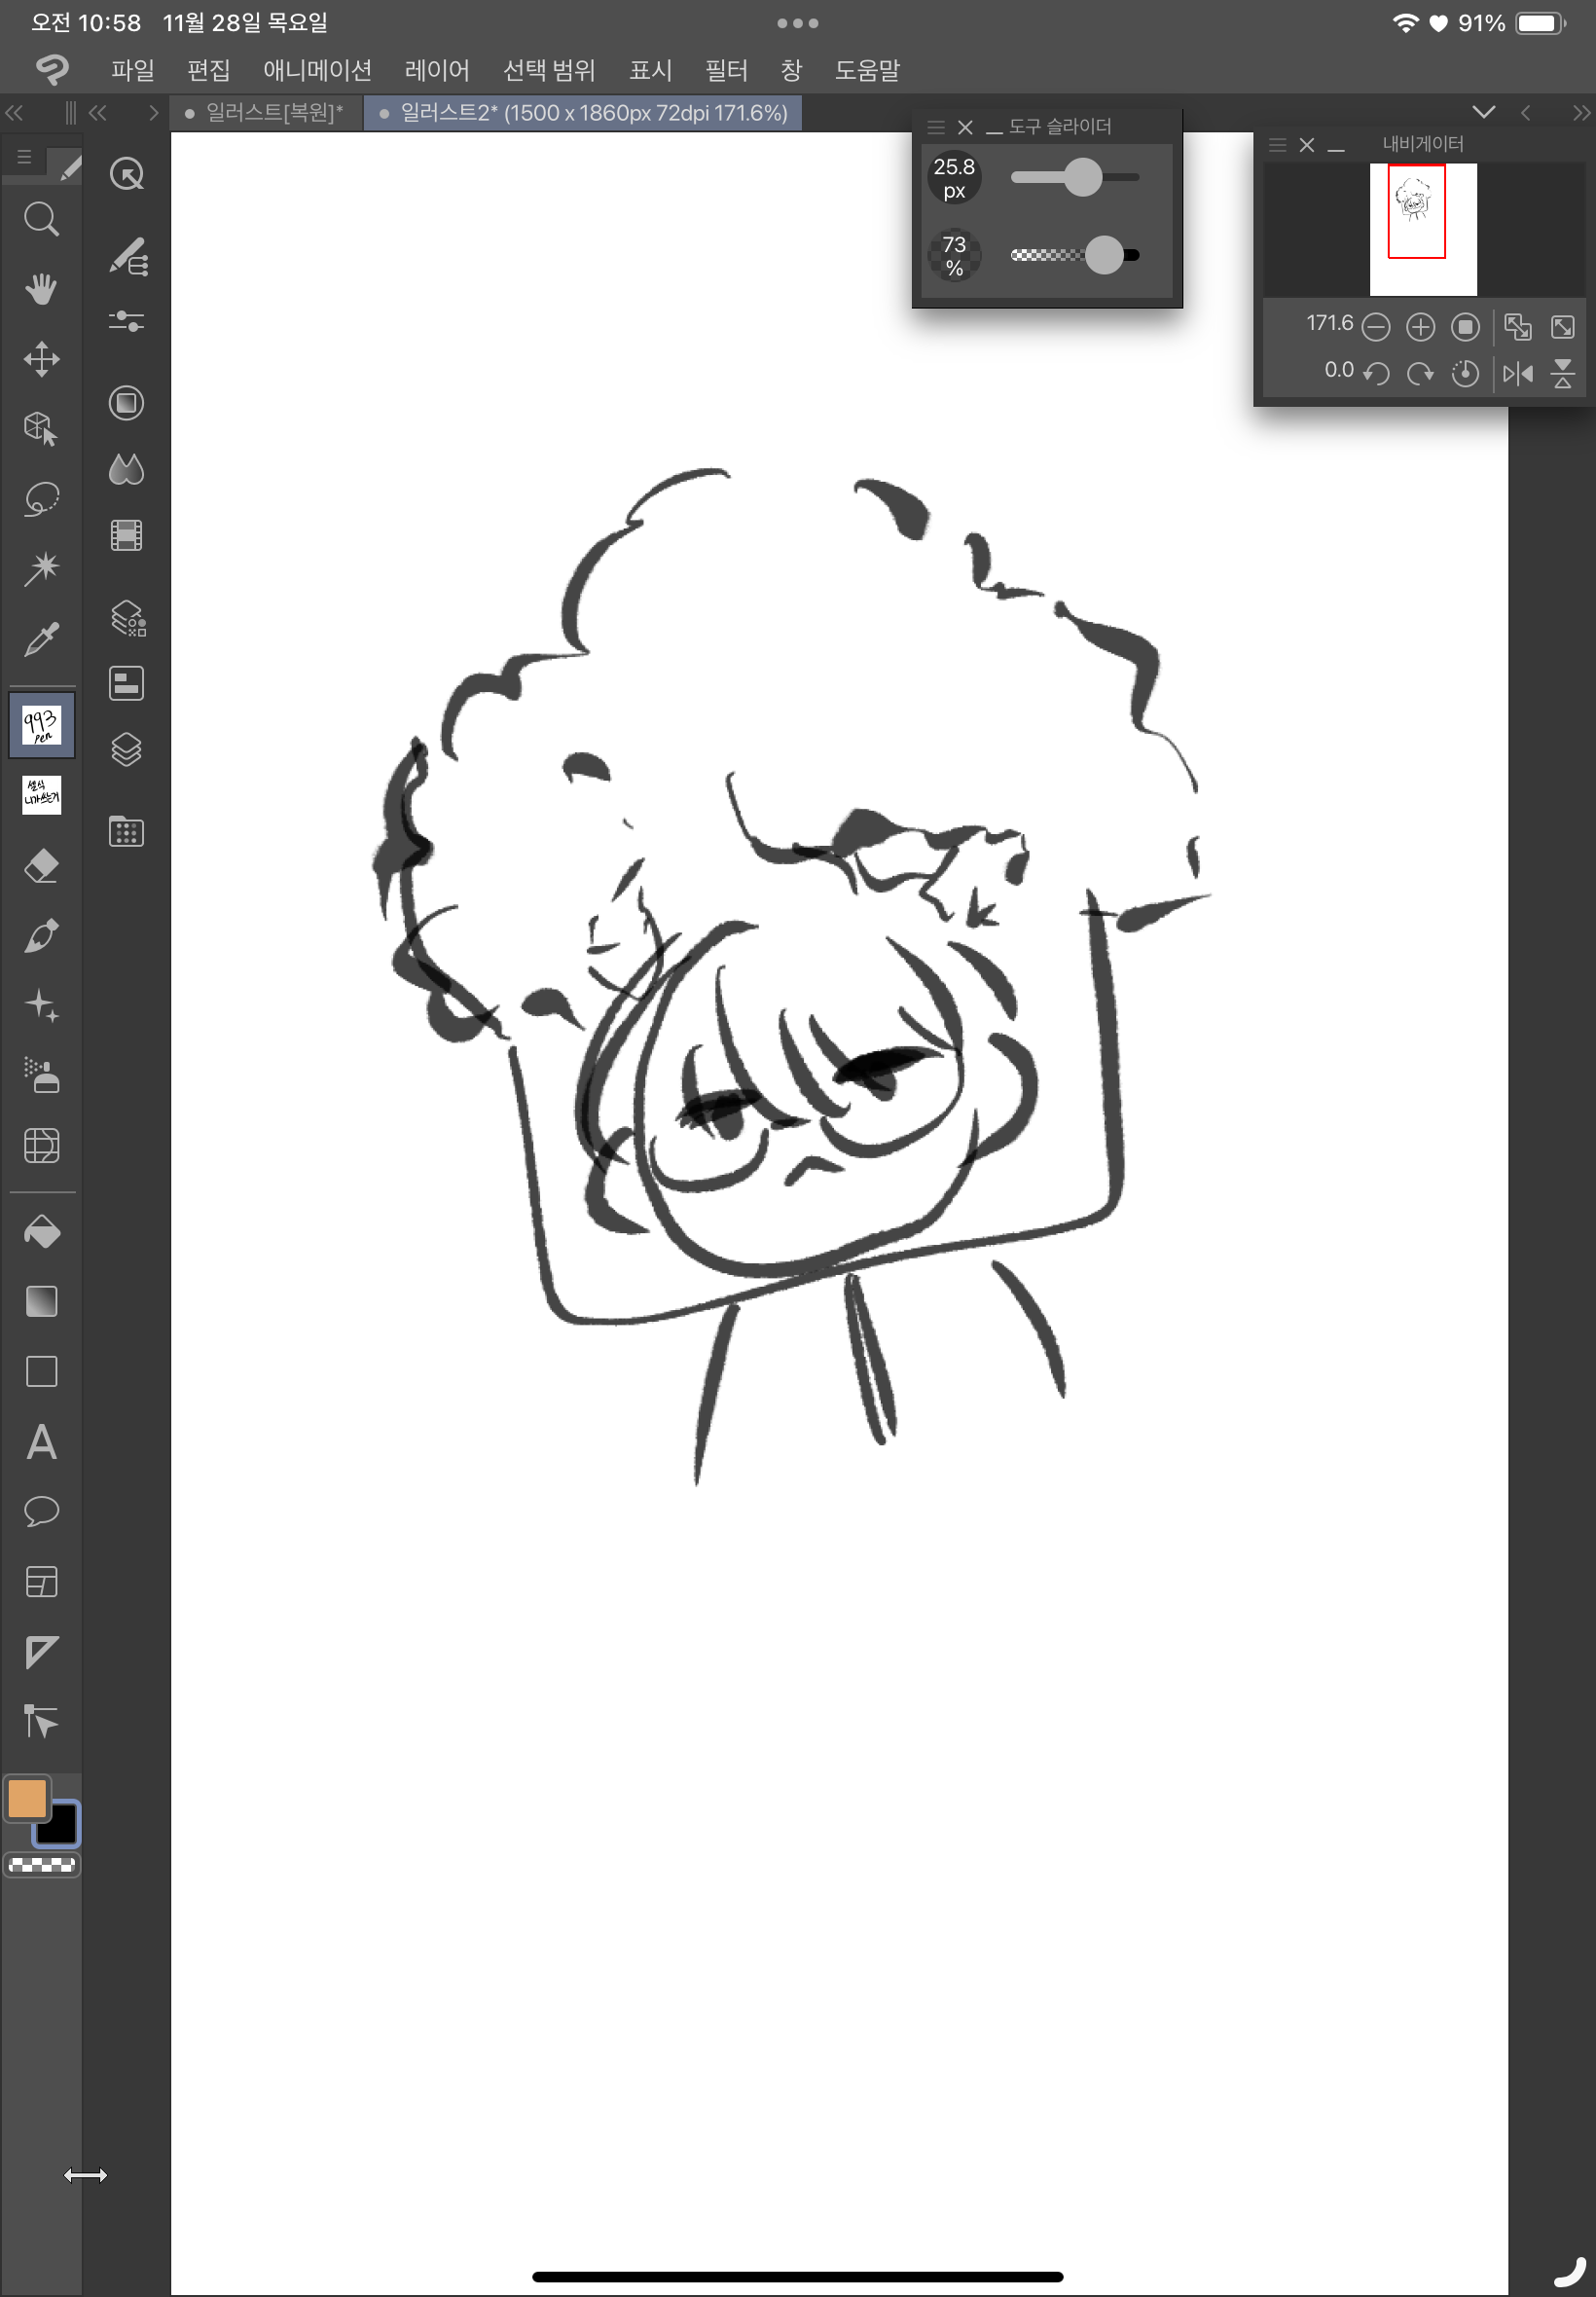The image size is (1596, 2297).
Task: Open the Material layers panel icon
Action: click(x=127, y=618)
